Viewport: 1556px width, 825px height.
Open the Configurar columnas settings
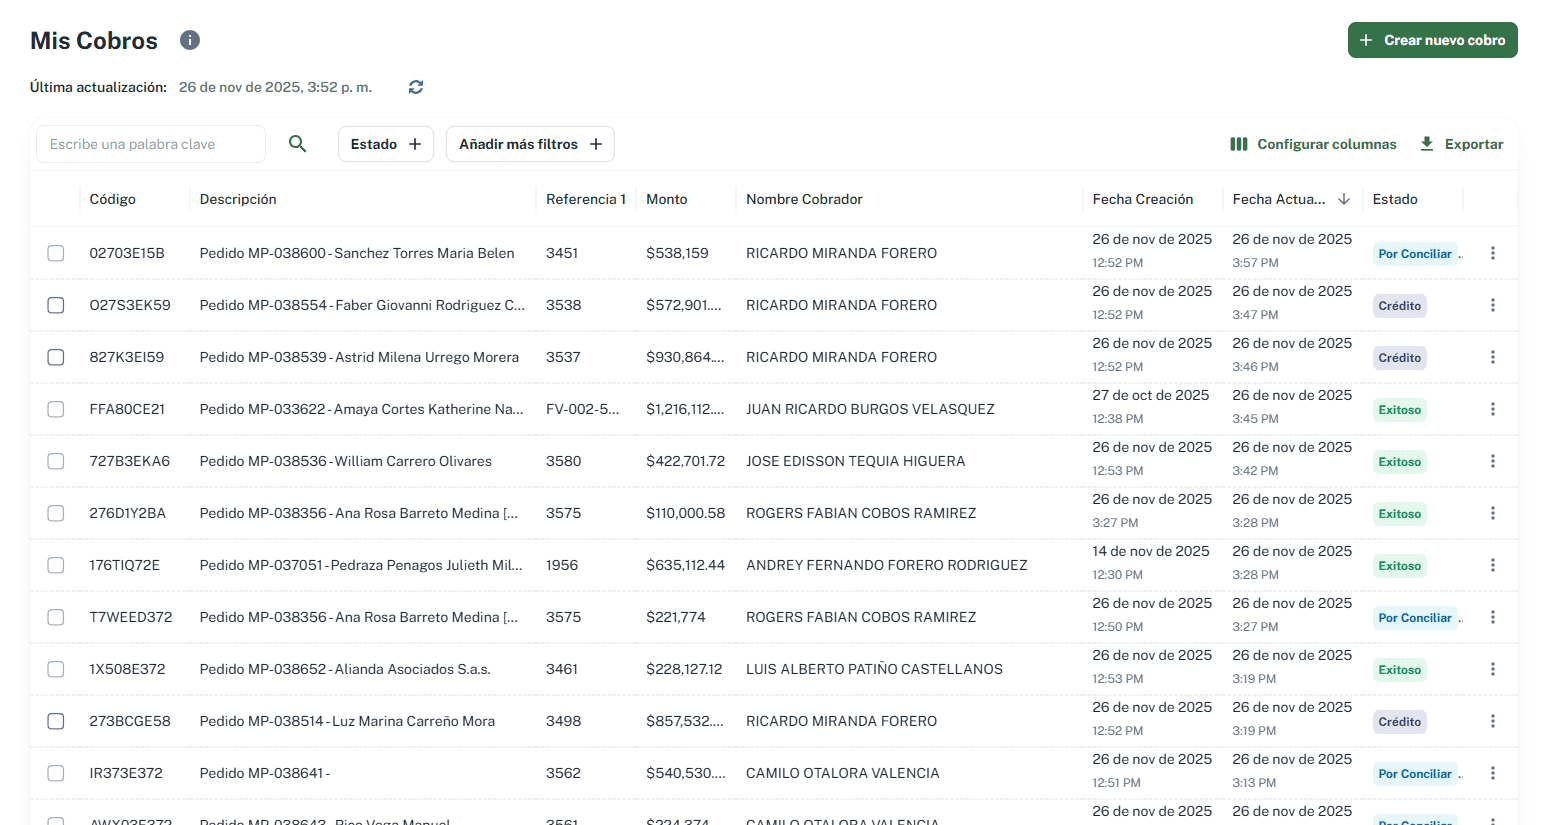pyautogui.click(x=1313, y=144)
